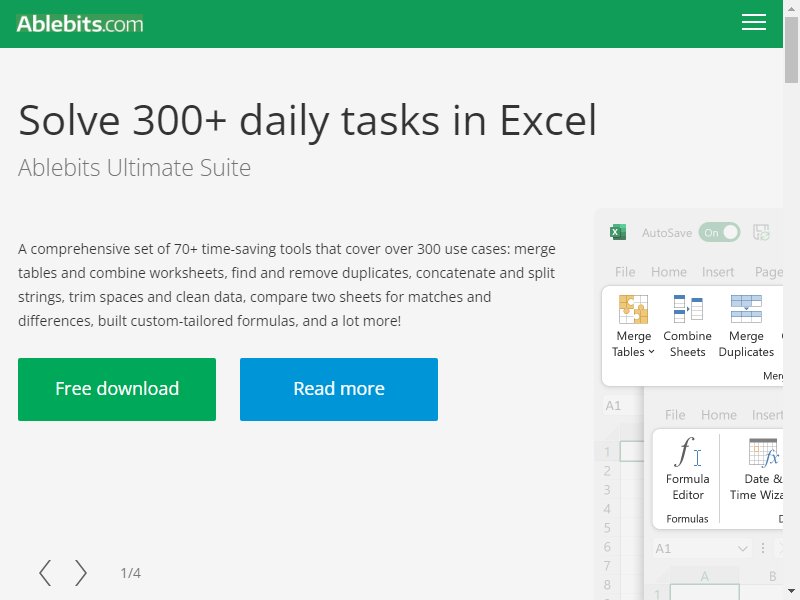Click the 'Solve 300+ daily tasks in Excel' heading

[x=307, y=121]
